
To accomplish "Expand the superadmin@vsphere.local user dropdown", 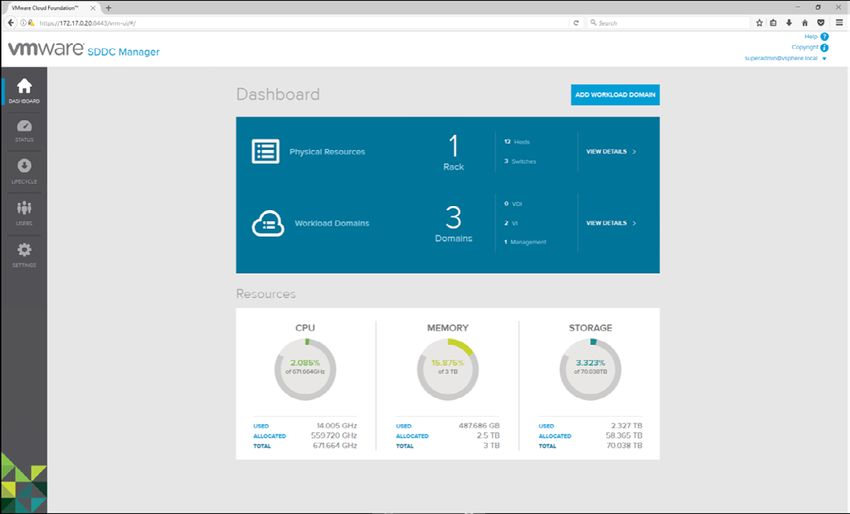I will tap(824, 59).
